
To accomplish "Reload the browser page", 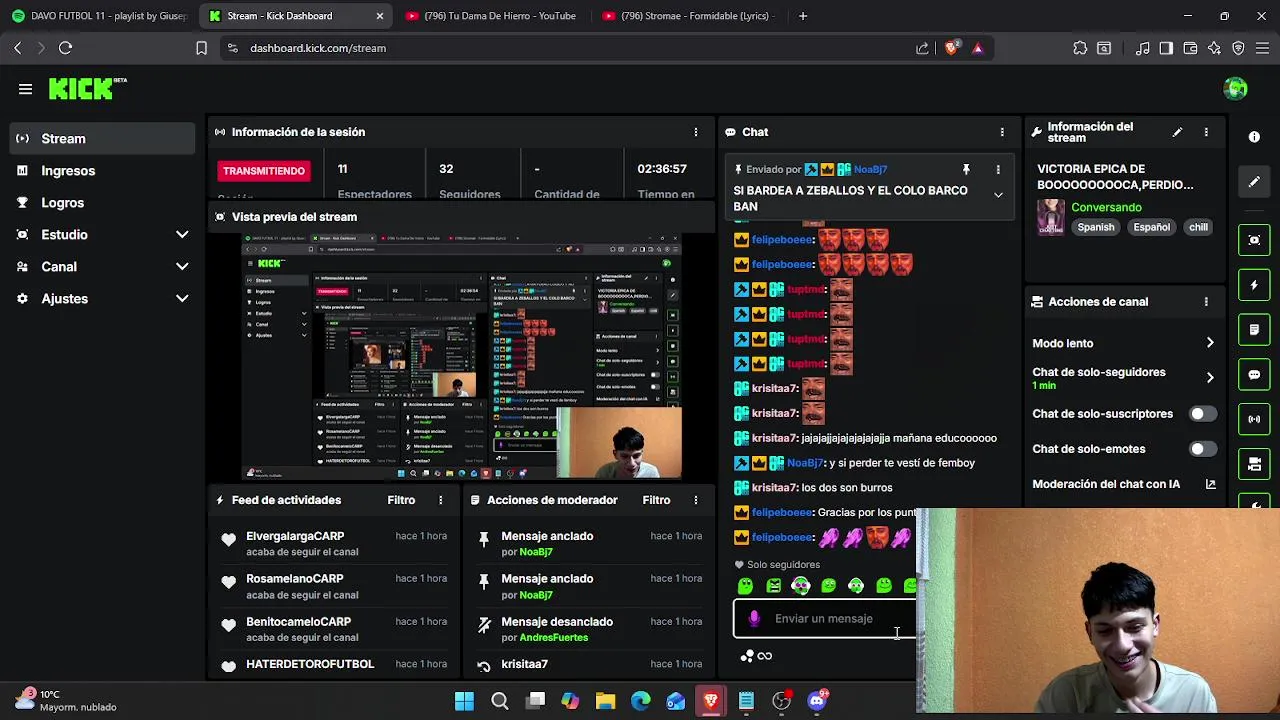I will click(x=65, y=48).
